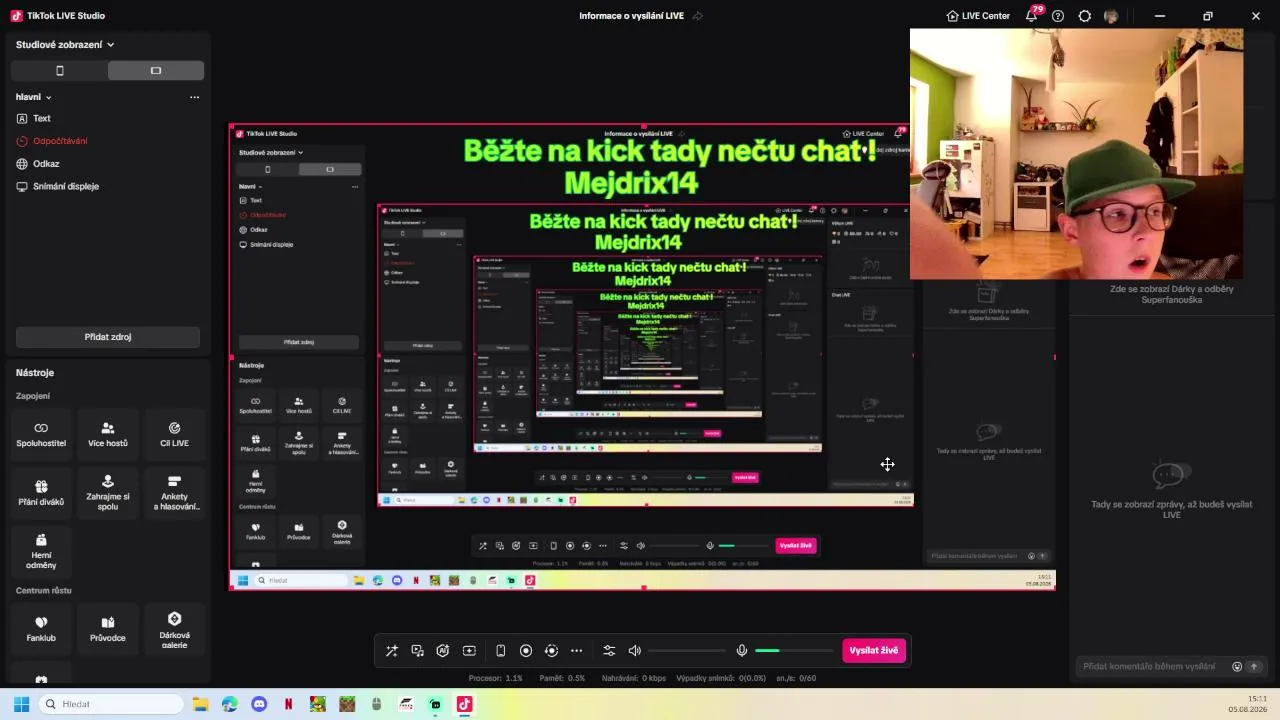Click the webcam preview thumbnail
Screen dimensions: 1280x720
click(1076, 154)
